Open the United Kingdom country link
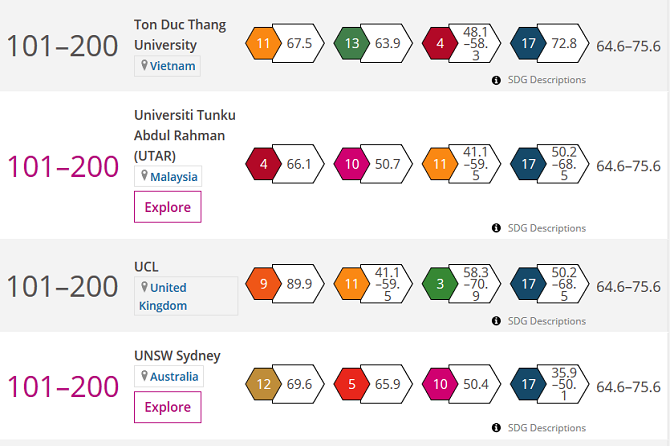Image resolution: width=670 pixels, height=446 pixels. pyautogui.click(x=164, y=296)
